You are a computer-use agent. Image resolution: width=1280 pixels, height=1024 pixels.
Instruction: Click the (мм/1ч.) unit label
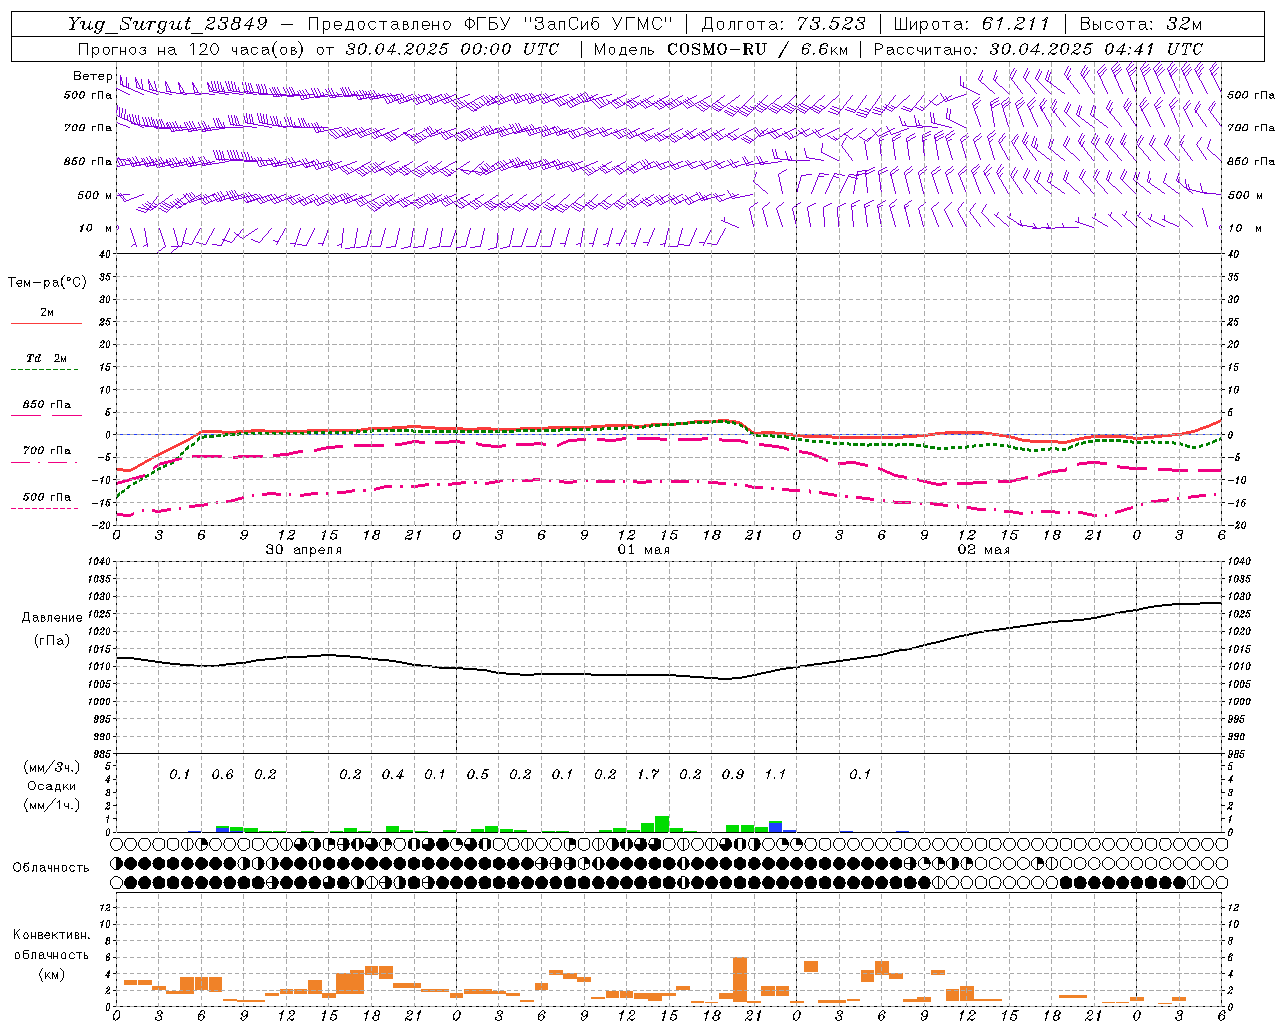51,805
